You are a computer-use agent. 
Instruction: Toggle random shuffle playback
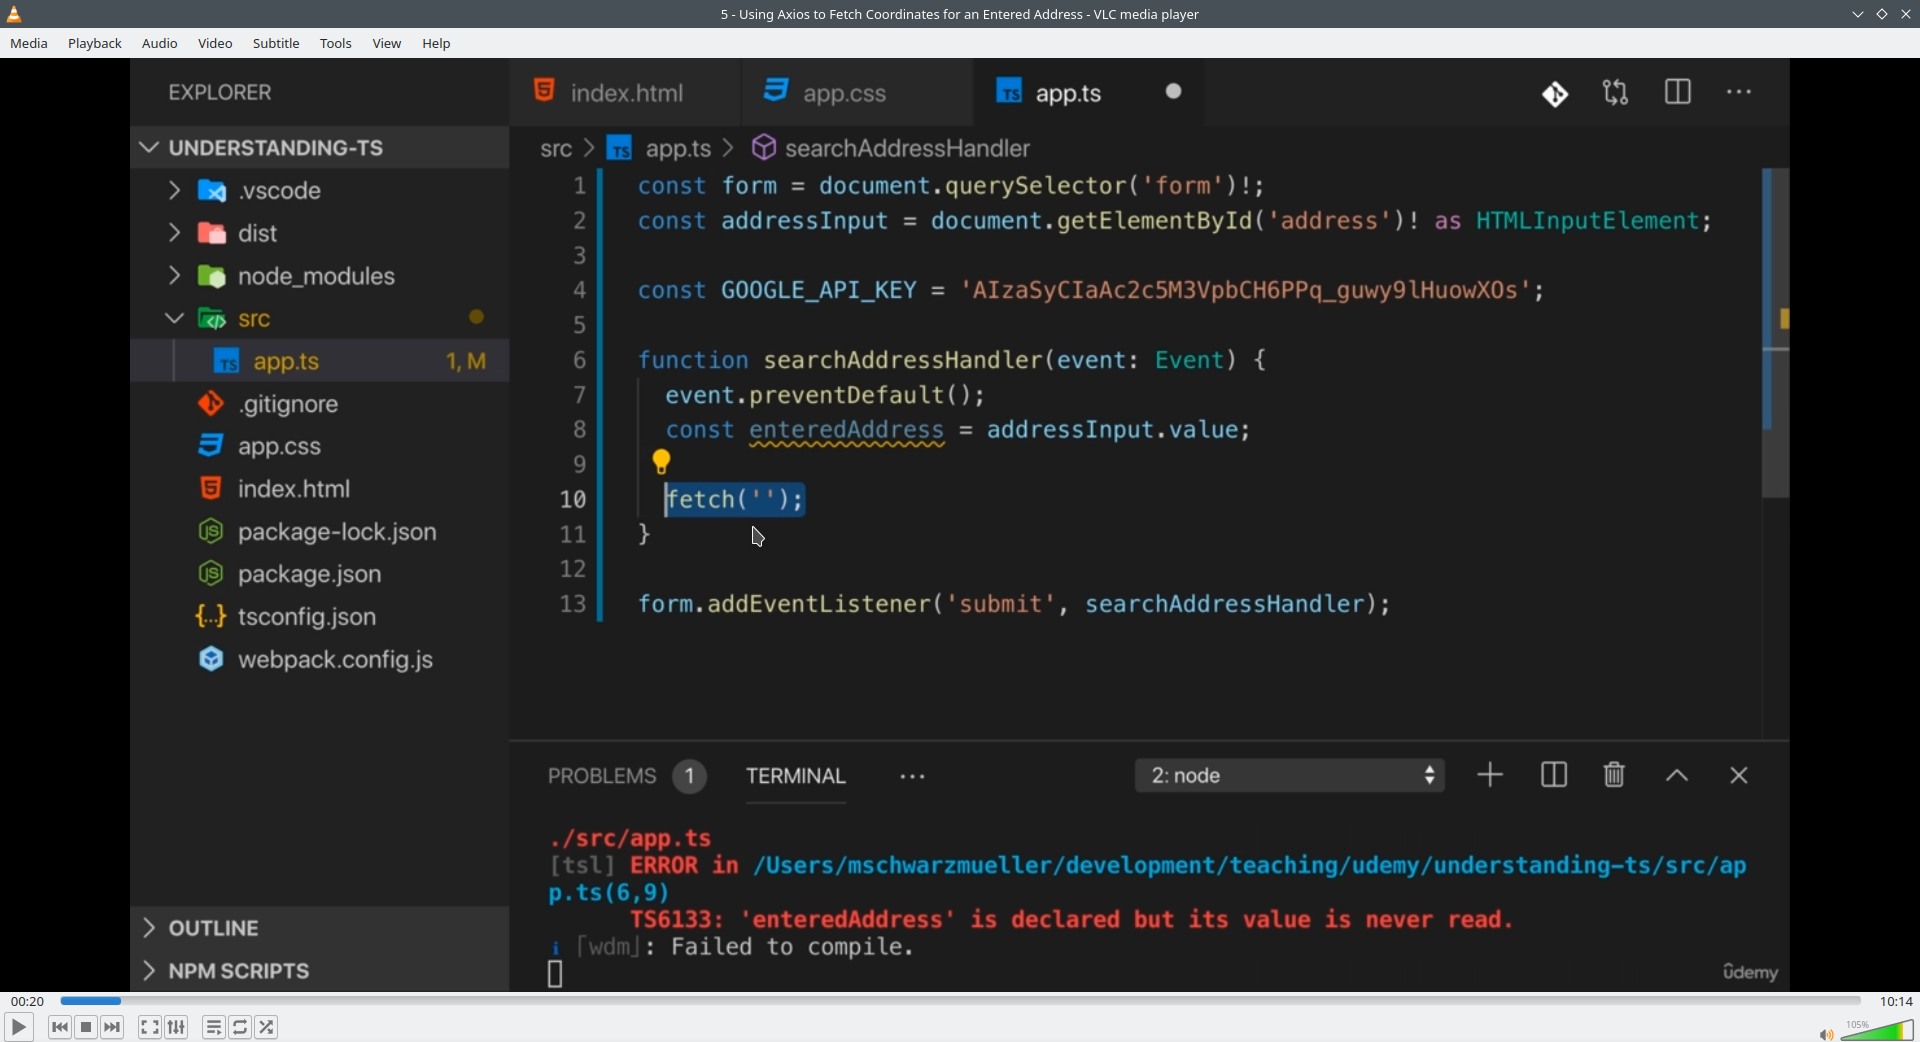[267, 1027]
